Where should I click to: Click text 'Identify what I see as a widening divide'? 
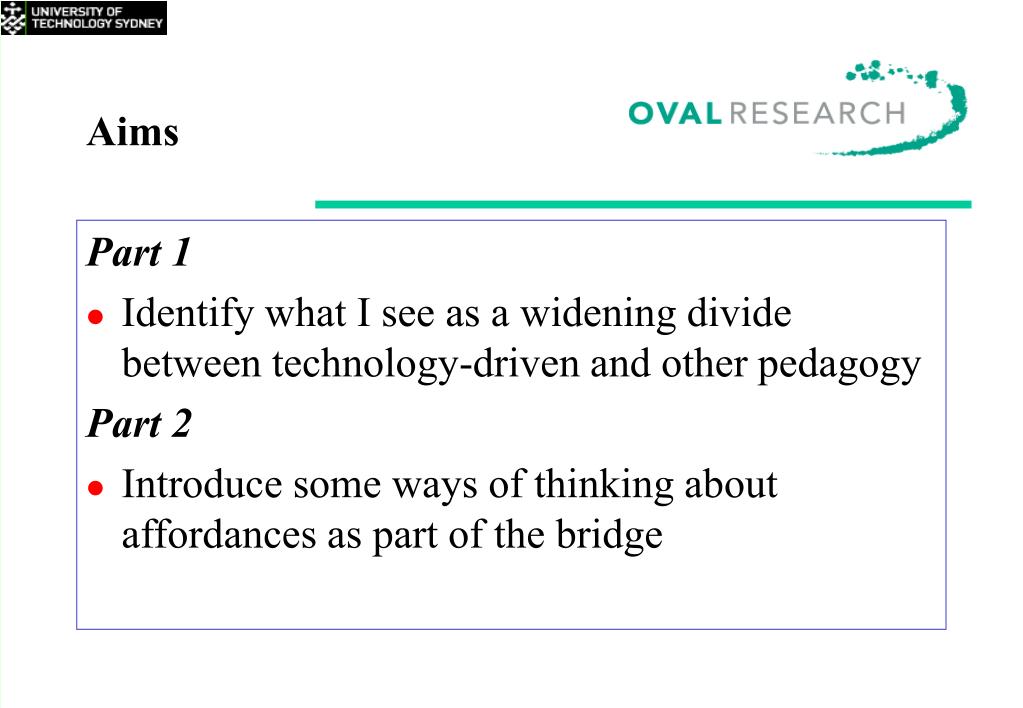click(x=457, y=313)
